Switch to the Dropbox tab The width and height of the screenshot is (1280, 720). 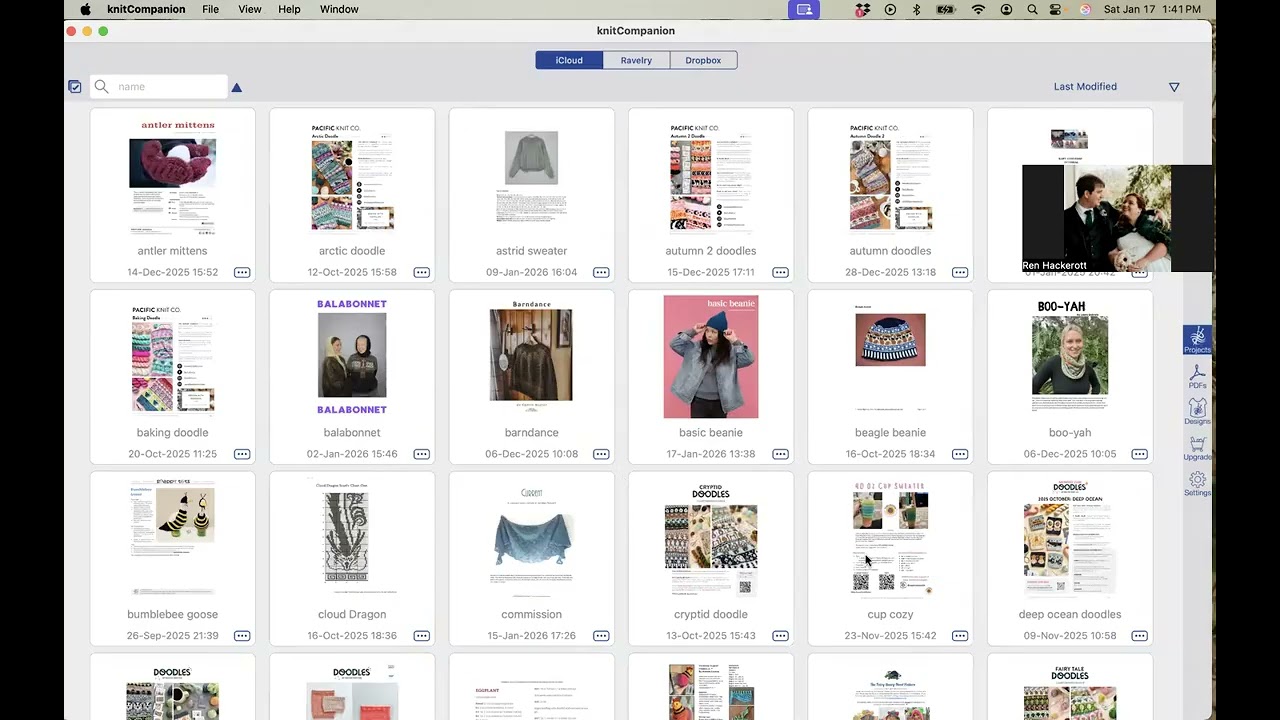click(703, 60)
